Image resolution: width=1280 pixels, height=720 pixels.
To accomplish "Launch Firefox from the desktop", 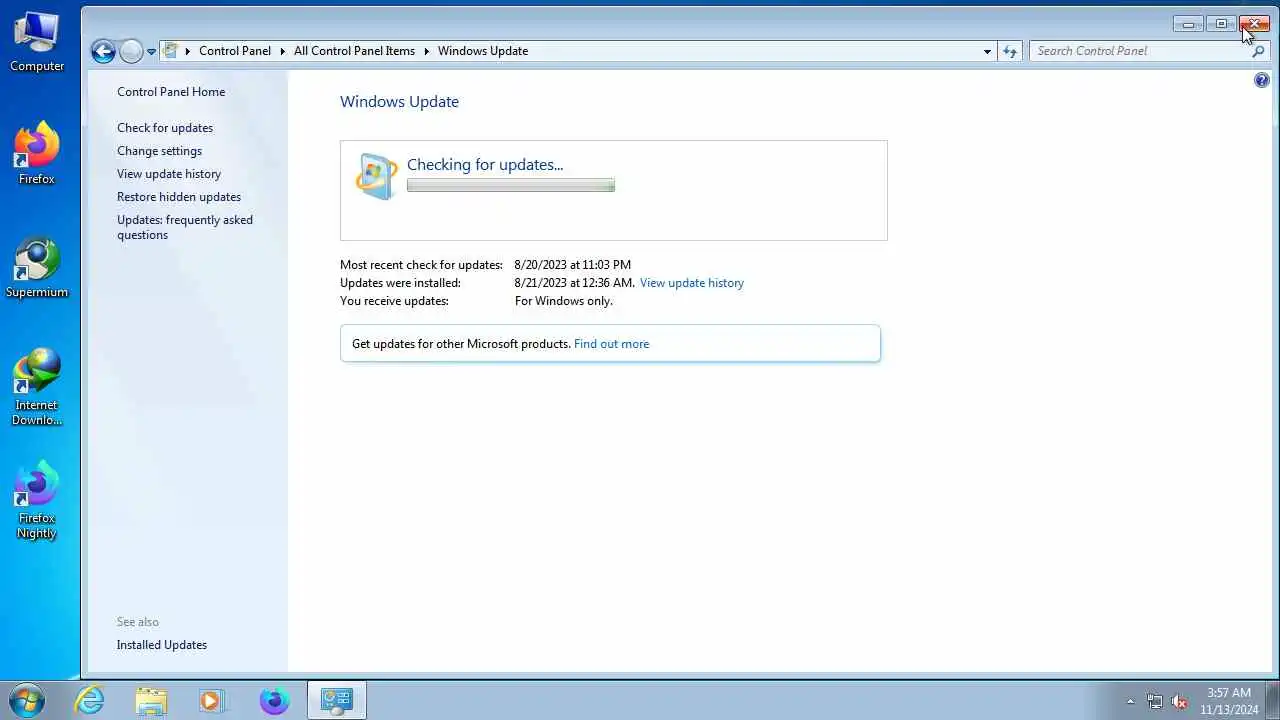I will coord(37,154).
